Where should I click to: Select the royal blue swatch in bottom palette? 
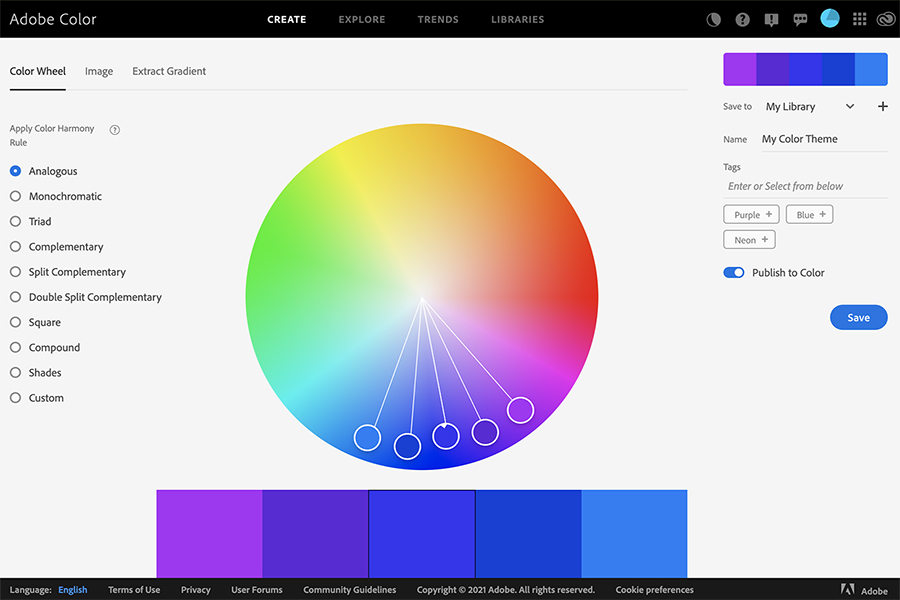(528, 533)
